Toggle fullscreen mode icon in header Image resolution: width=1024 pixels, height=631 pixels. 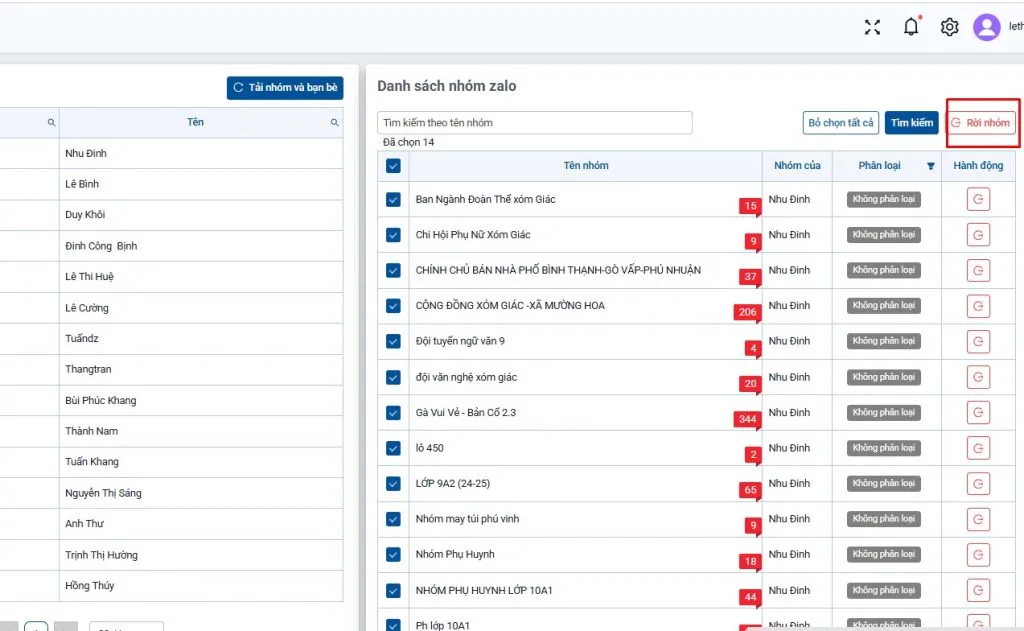tap(872, 27)
